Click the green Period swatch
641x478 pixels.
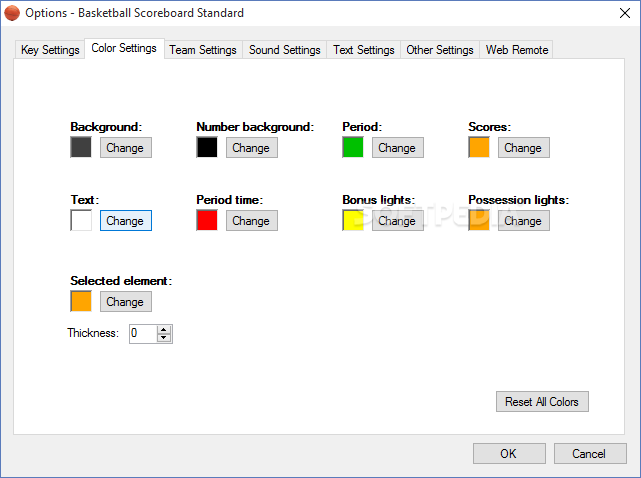click(x=353, y=147)
